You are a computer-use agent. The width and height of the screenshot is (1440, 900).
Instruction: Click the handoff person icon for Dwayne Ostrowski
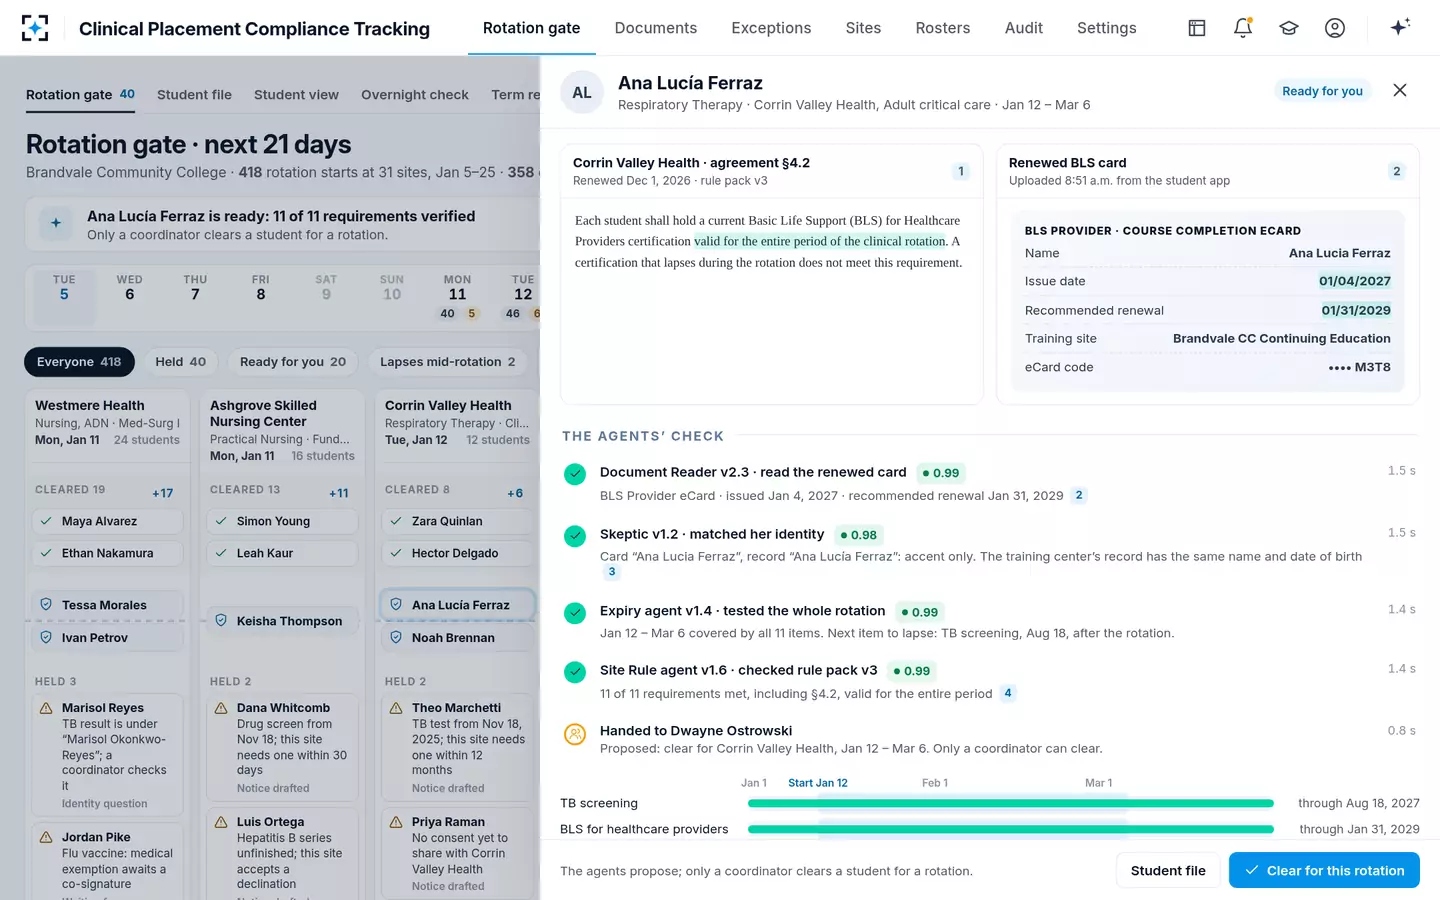575,734
